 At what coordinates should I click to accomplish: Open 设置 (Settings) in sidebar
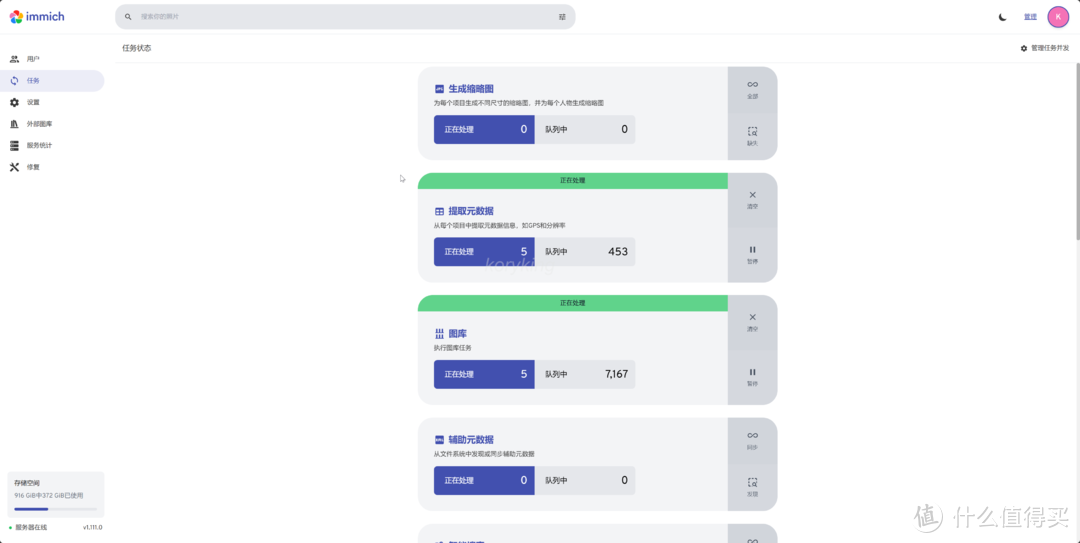(33, 102)
